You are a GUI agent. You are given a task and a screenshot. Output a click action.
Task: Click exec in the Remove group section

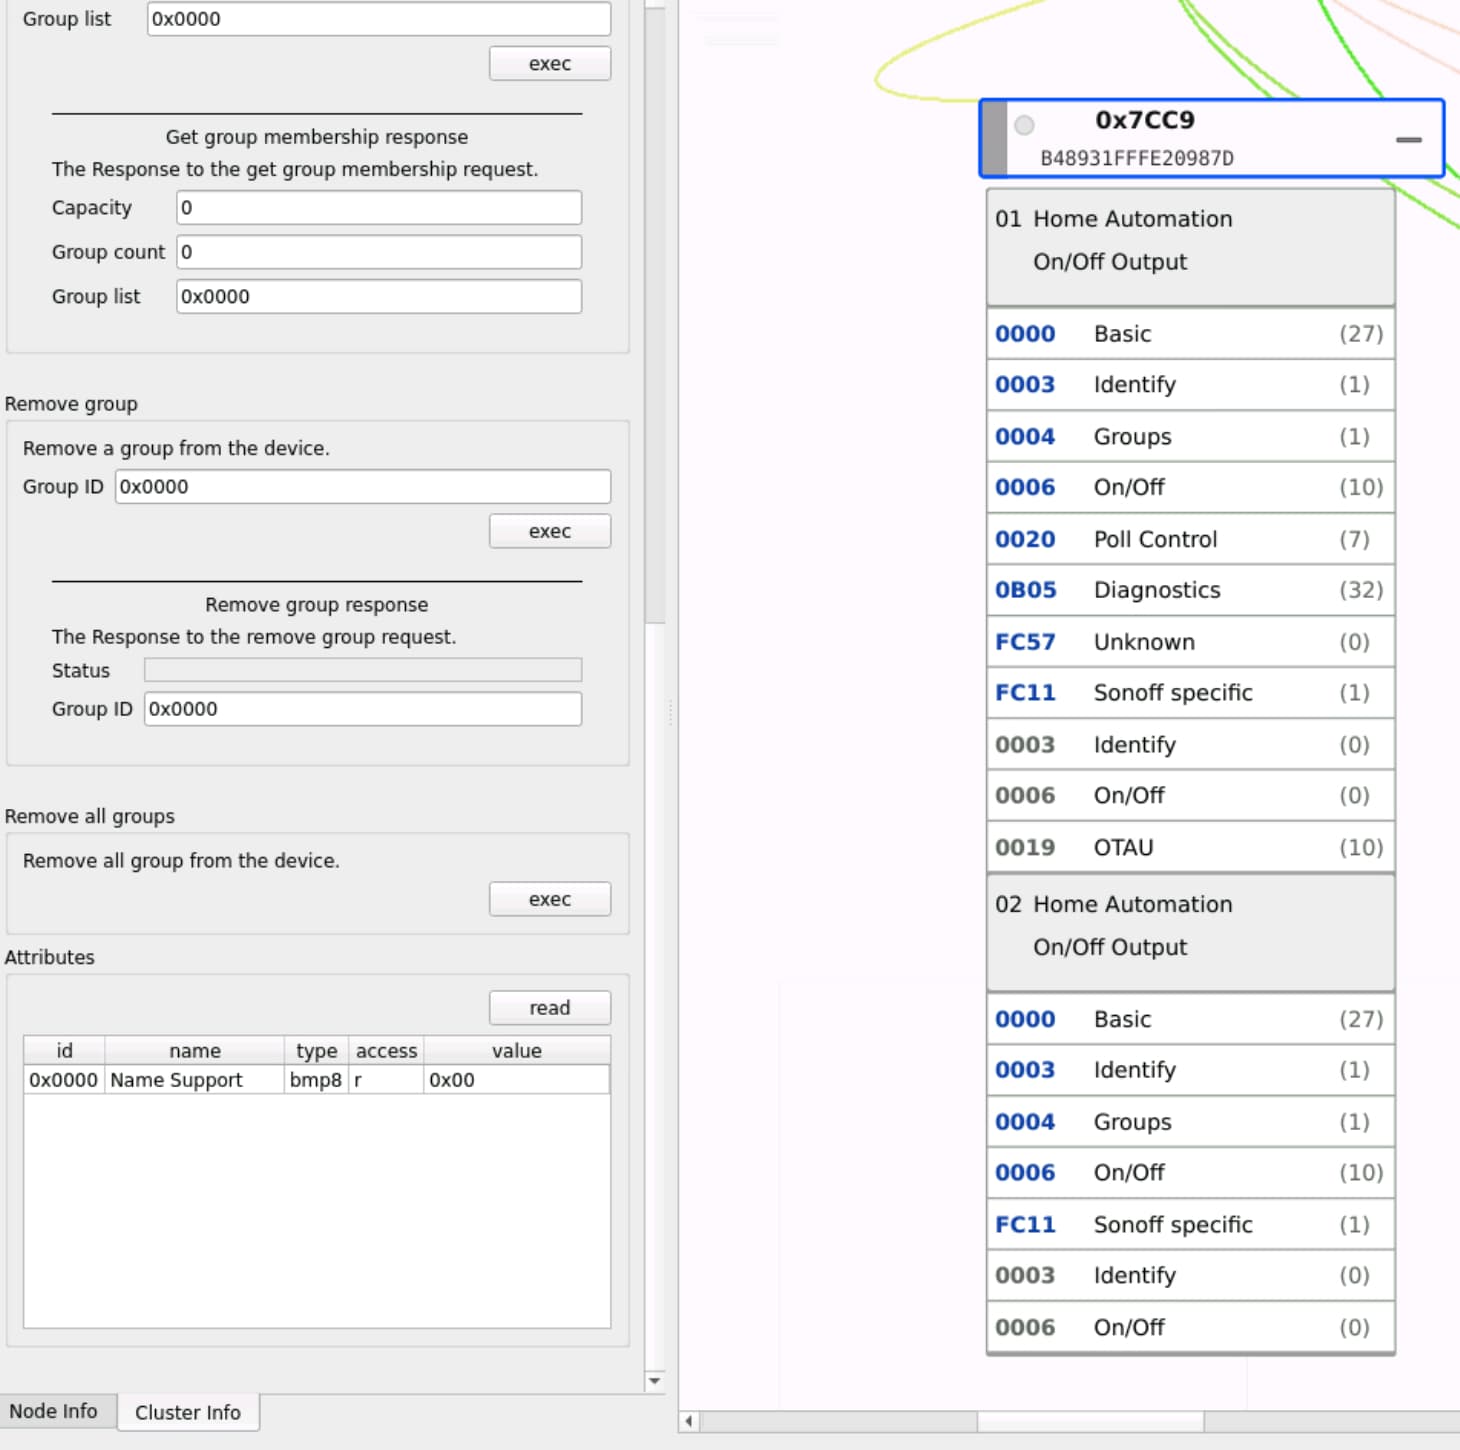tap(549, 531)
